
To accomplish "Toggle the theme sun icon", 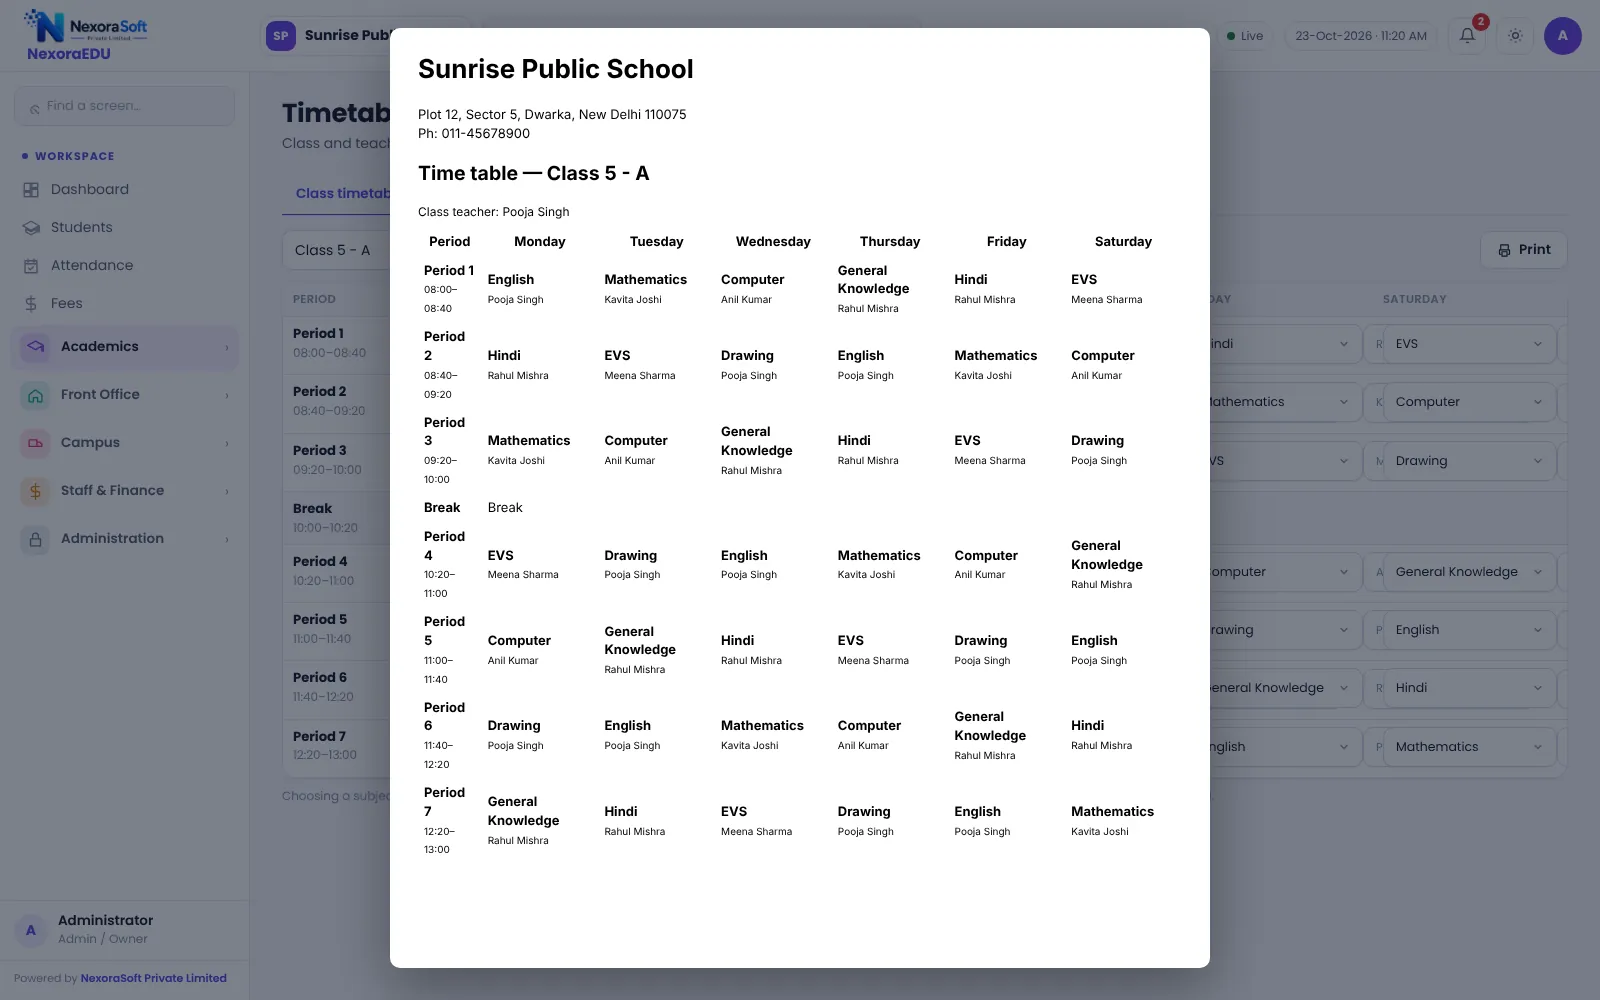I will [x=1515, y=36].
